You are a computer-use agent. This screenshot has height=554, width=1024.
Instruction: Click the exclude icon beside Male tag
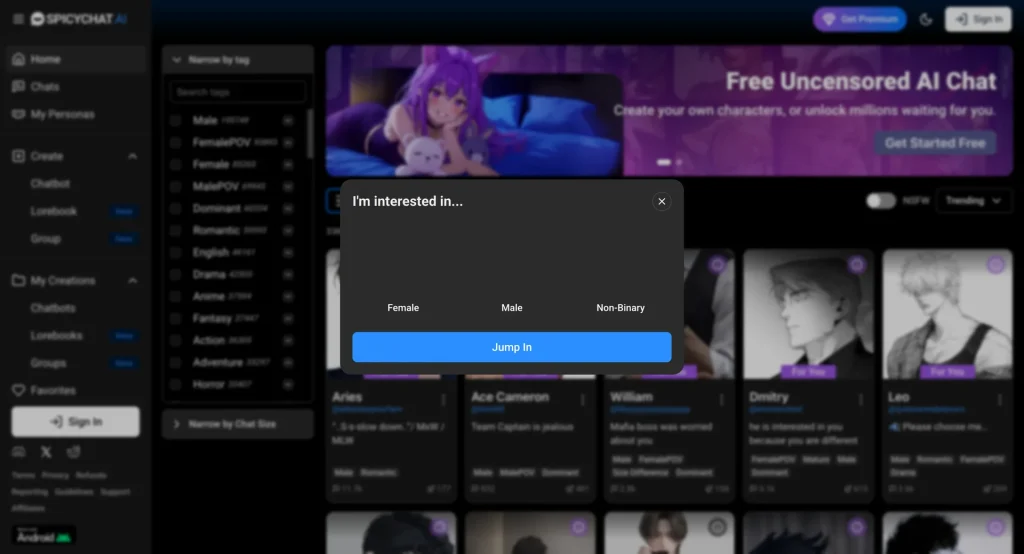coord(288,120)
